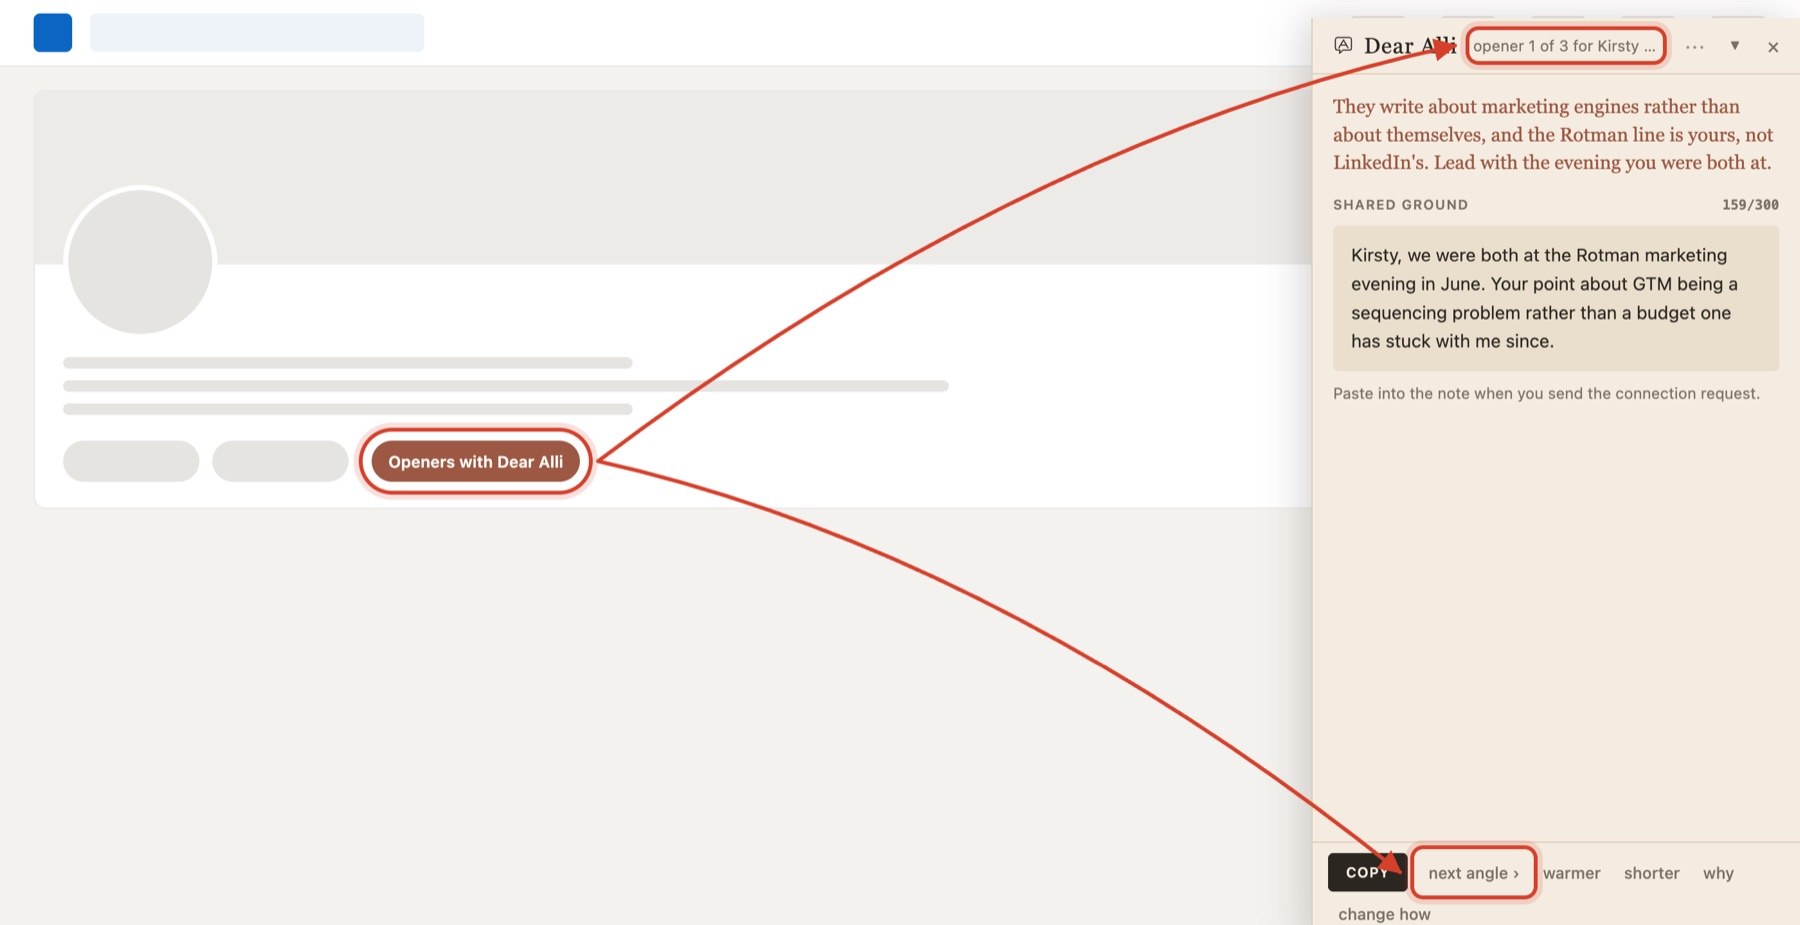
Task: Click the 'why' link
Action: point(1718,873)
